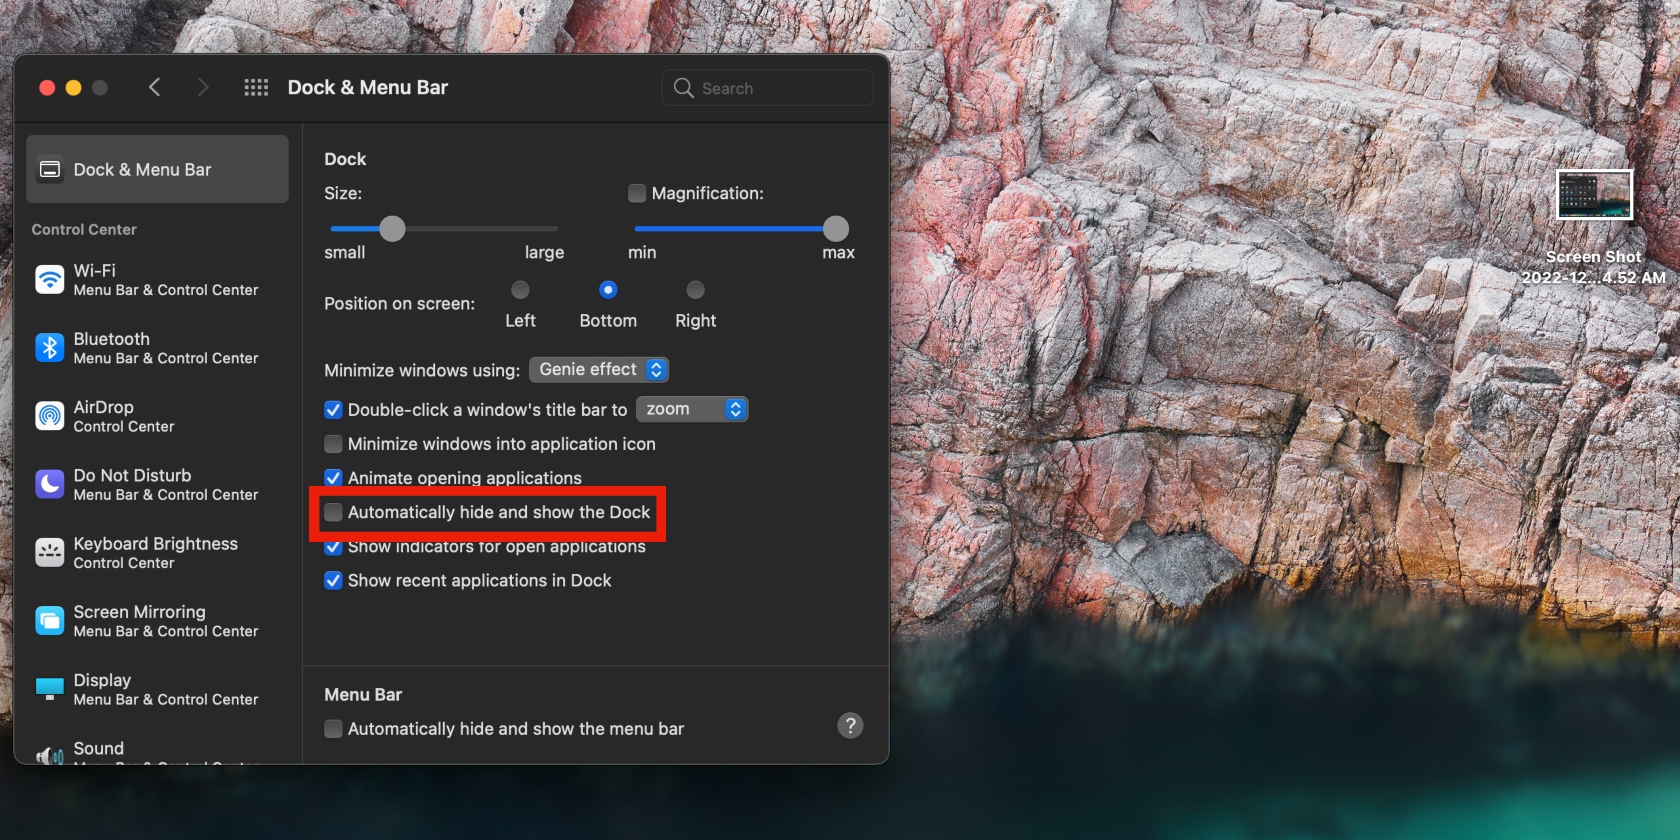This screenshot has width=1680, height=840.
Task: Enable the Magnification checkbox
Action: tap(637, 193)
